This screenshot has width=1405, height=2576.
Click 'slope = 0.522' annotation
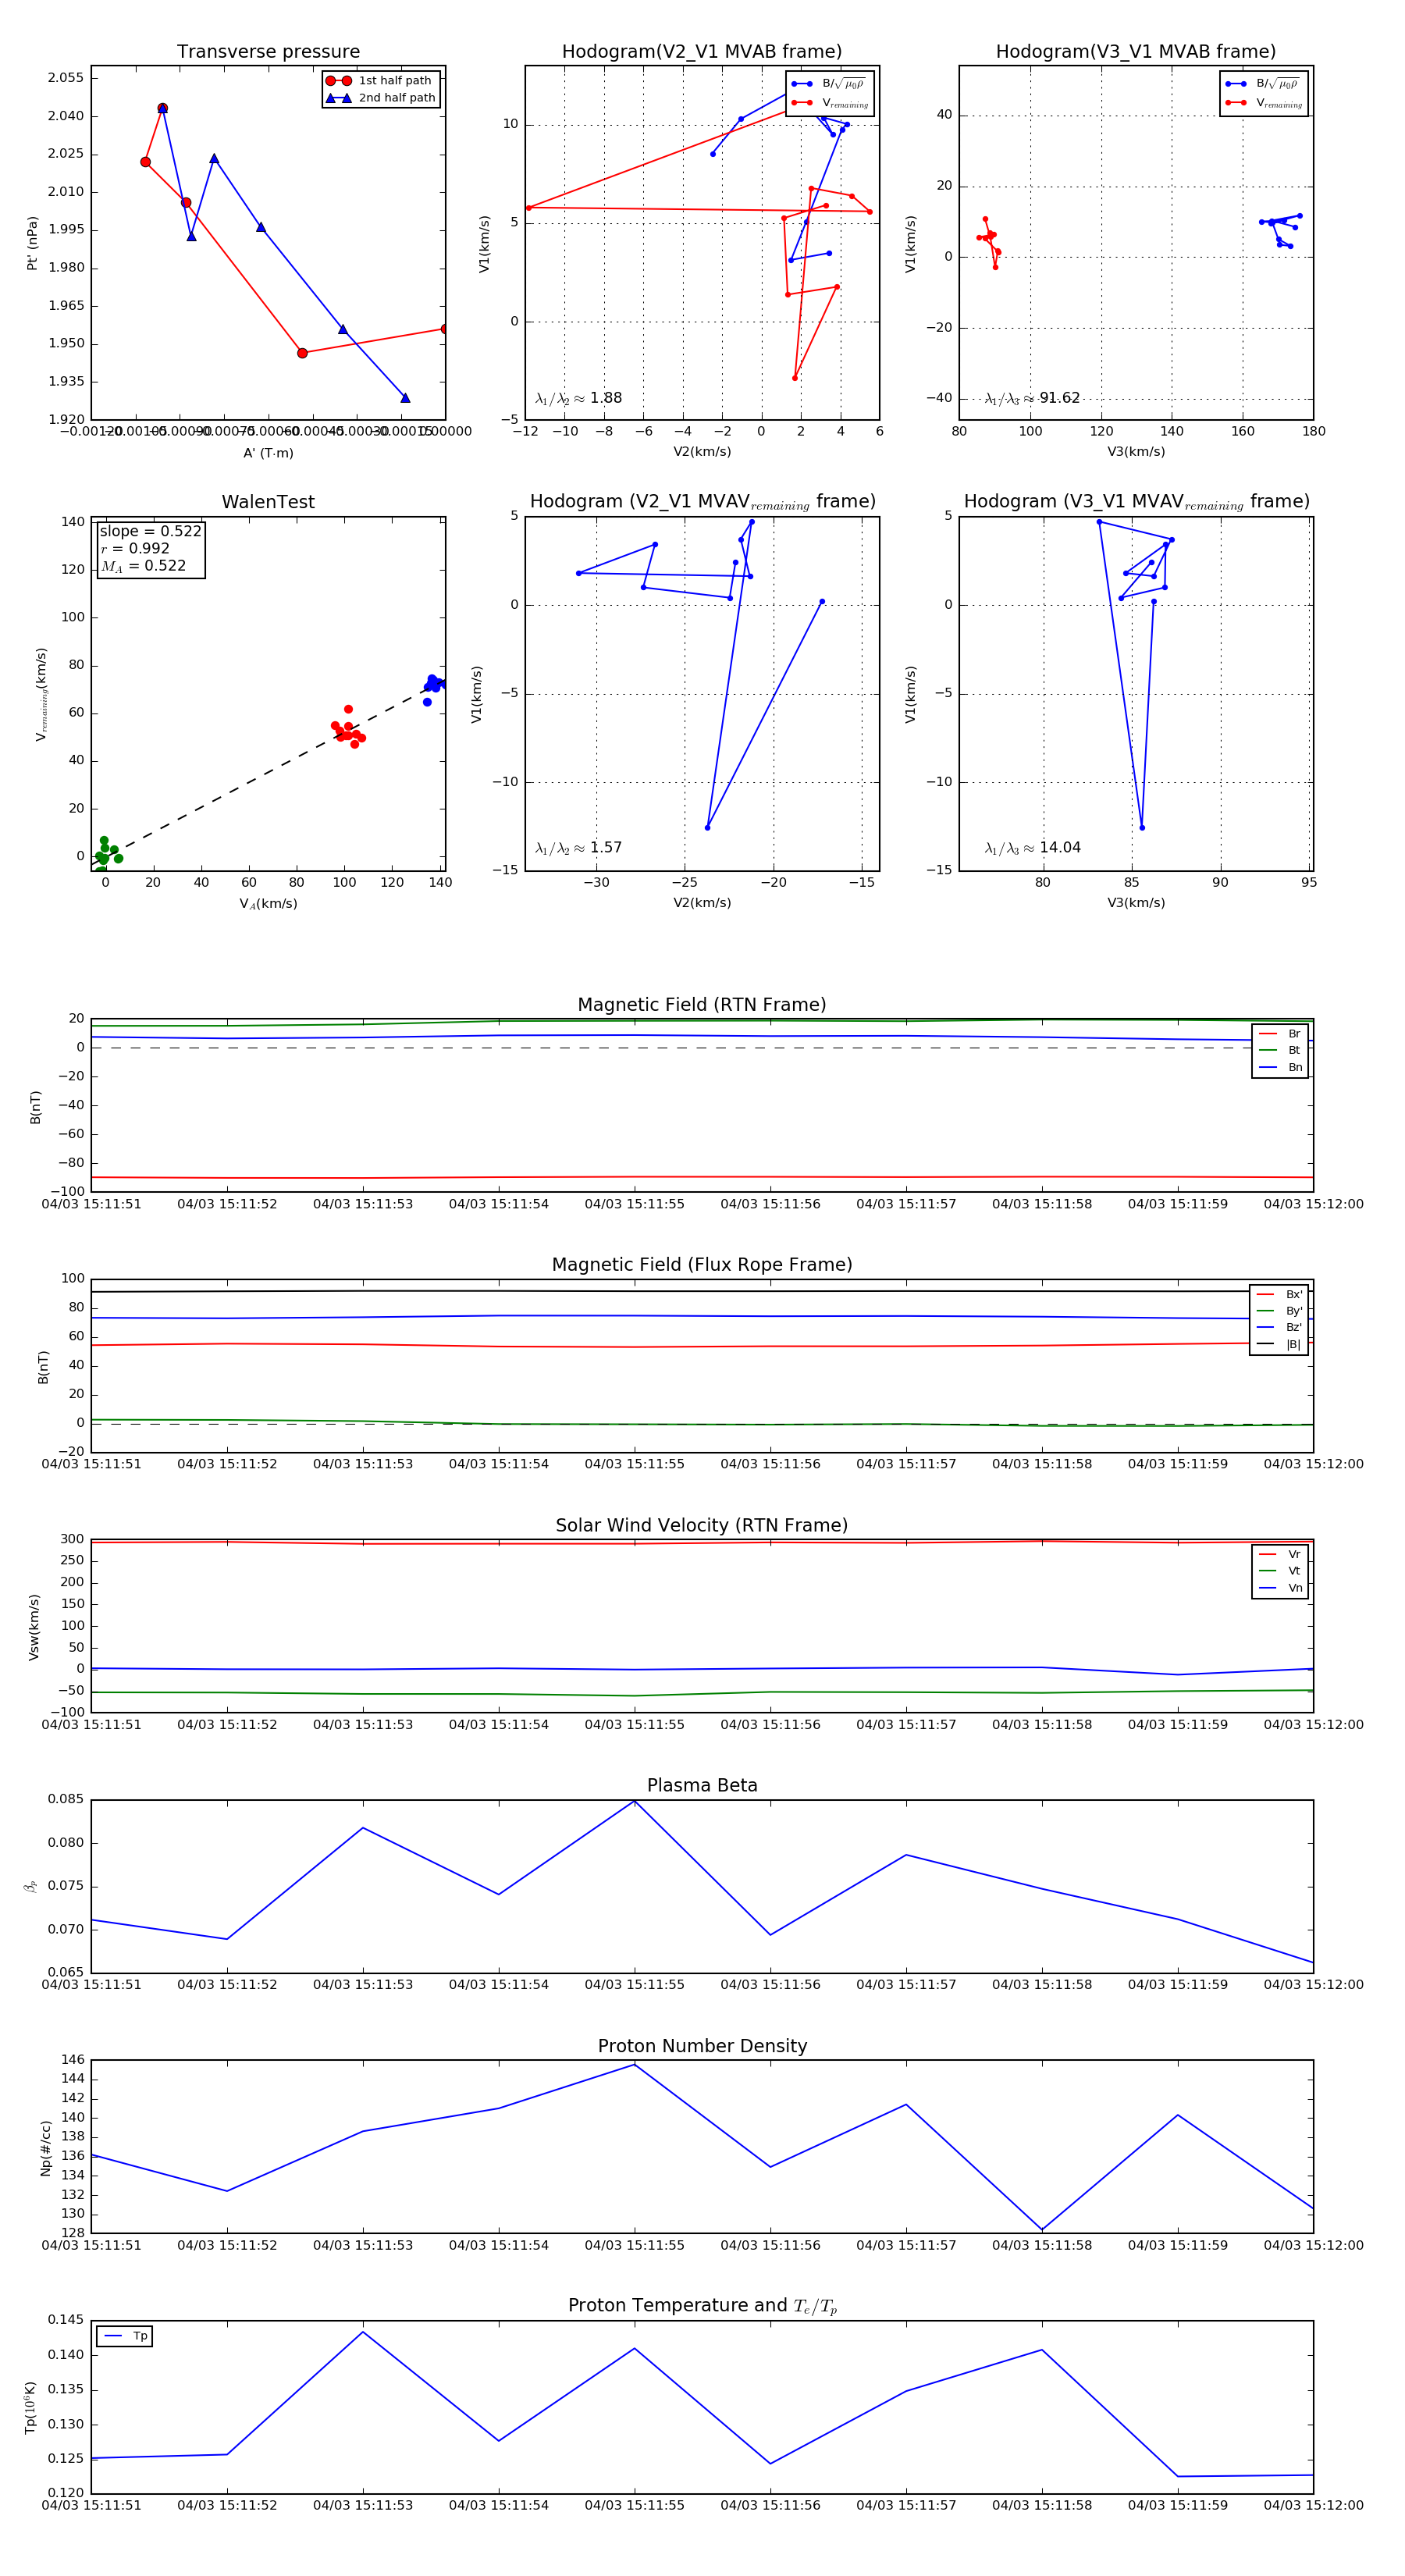point(151,531)
